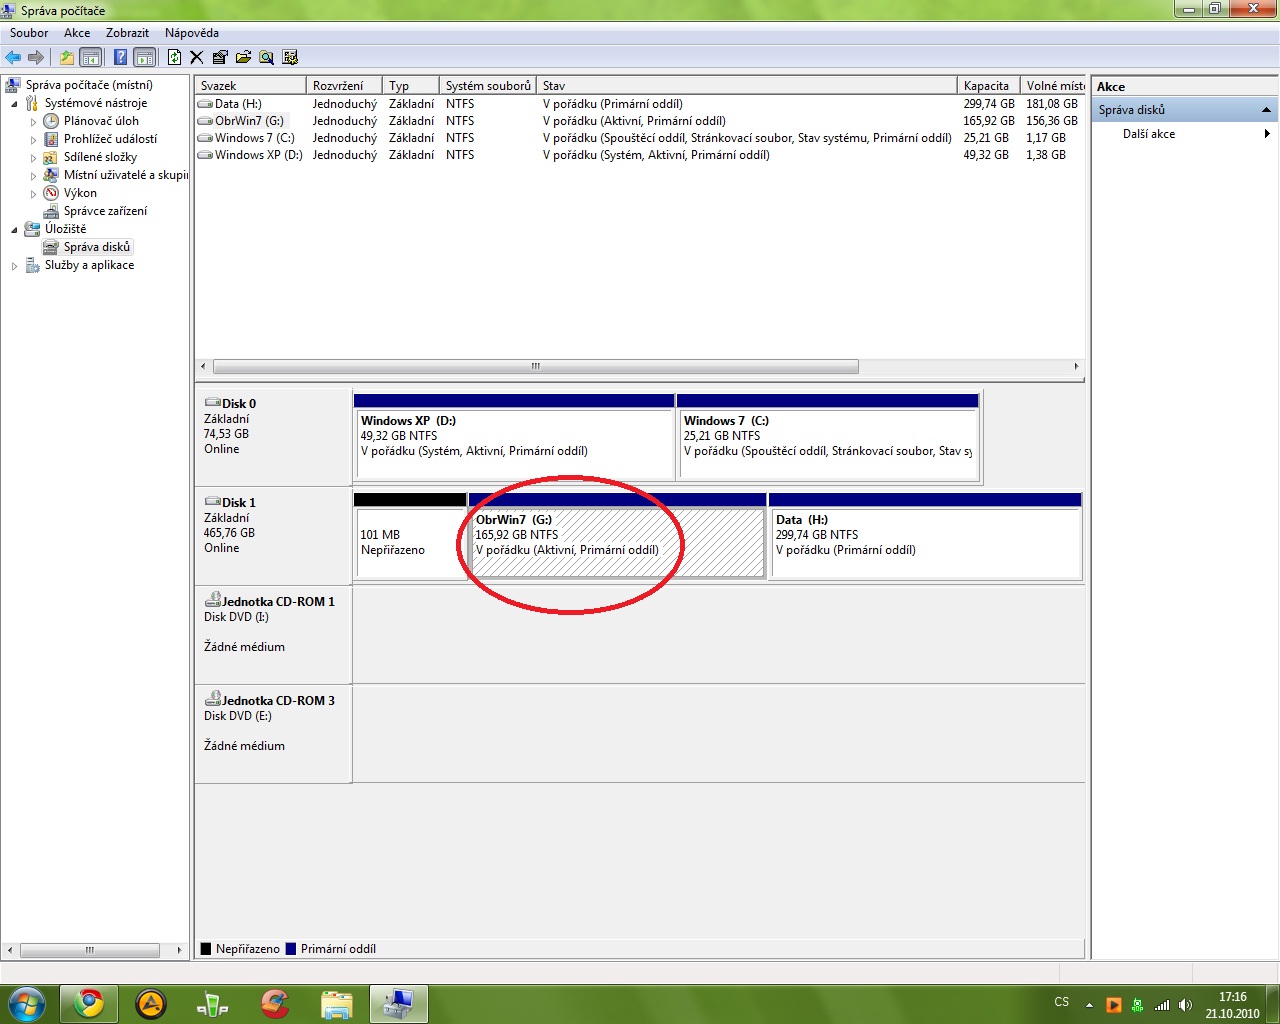Click the Volné místo column header
The width and height of the screenshot is (1280, 1024).
1053,86
